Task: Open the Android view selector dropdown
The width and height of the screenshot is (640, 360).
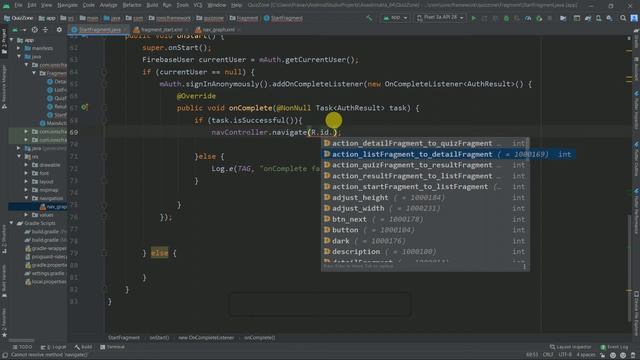Action: (18, 30)
